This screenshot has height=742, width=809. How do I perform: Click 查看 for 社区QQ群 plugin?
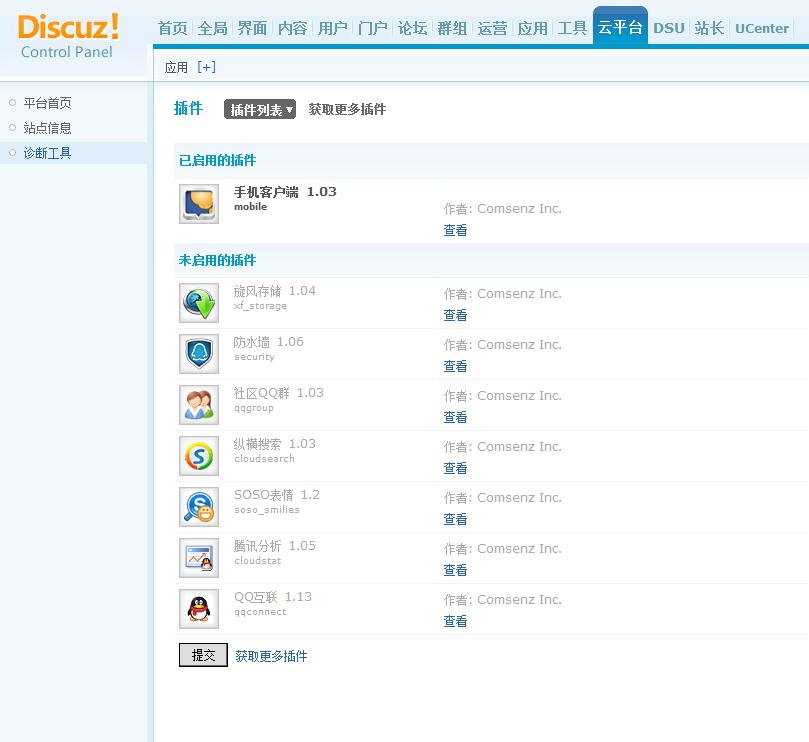pos(455,417)
